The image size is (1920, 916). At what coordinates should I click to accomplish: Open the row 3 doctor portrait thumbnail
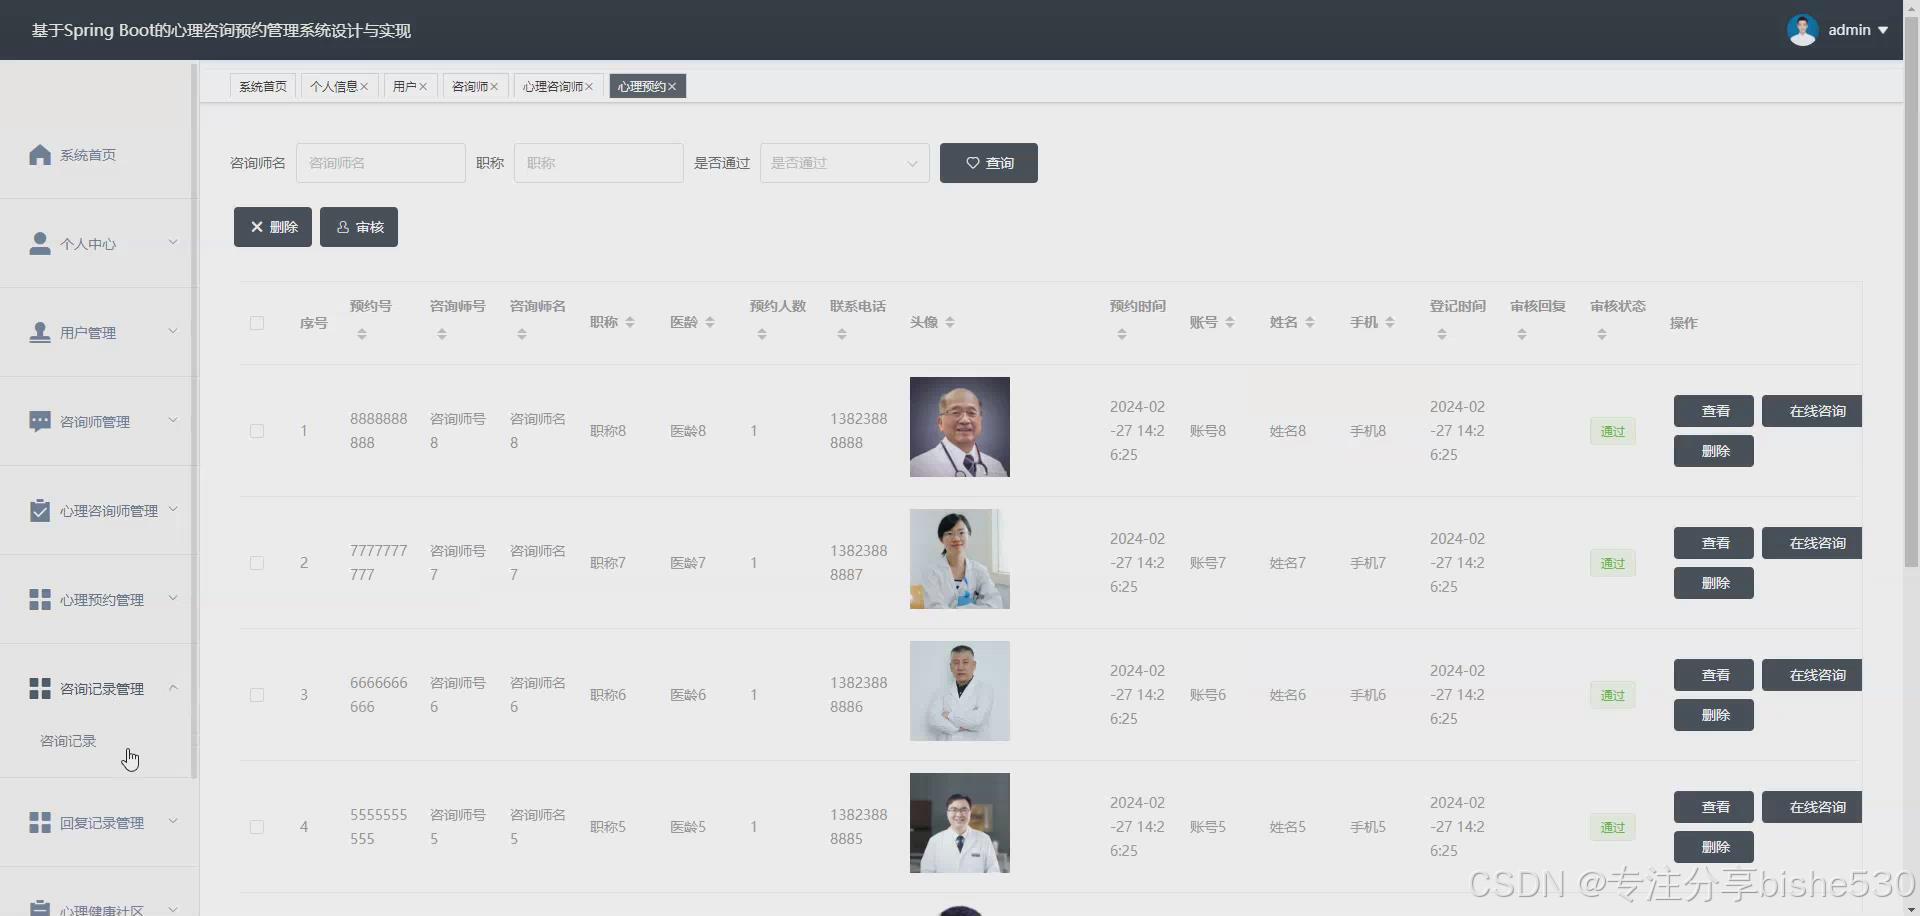960,691
